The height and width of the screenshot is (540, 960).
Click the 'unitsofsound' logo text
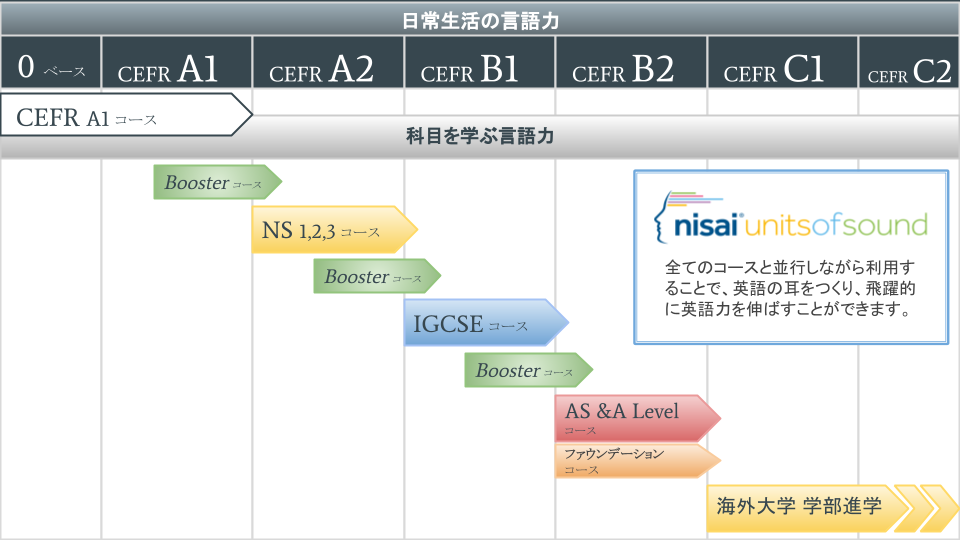(837, 224)
